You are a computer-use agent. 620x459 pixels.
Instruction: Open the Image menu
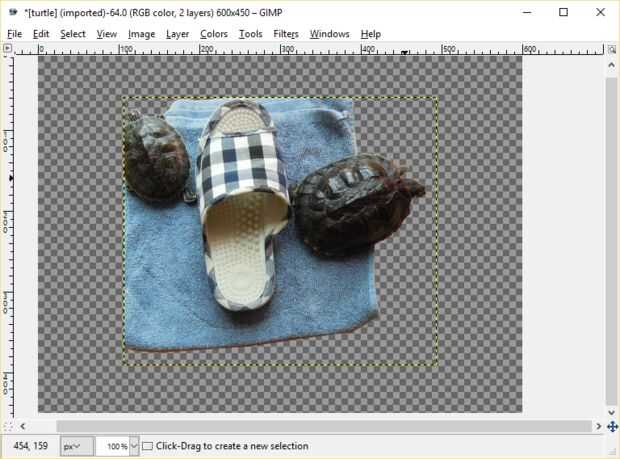tap(141, 34)
